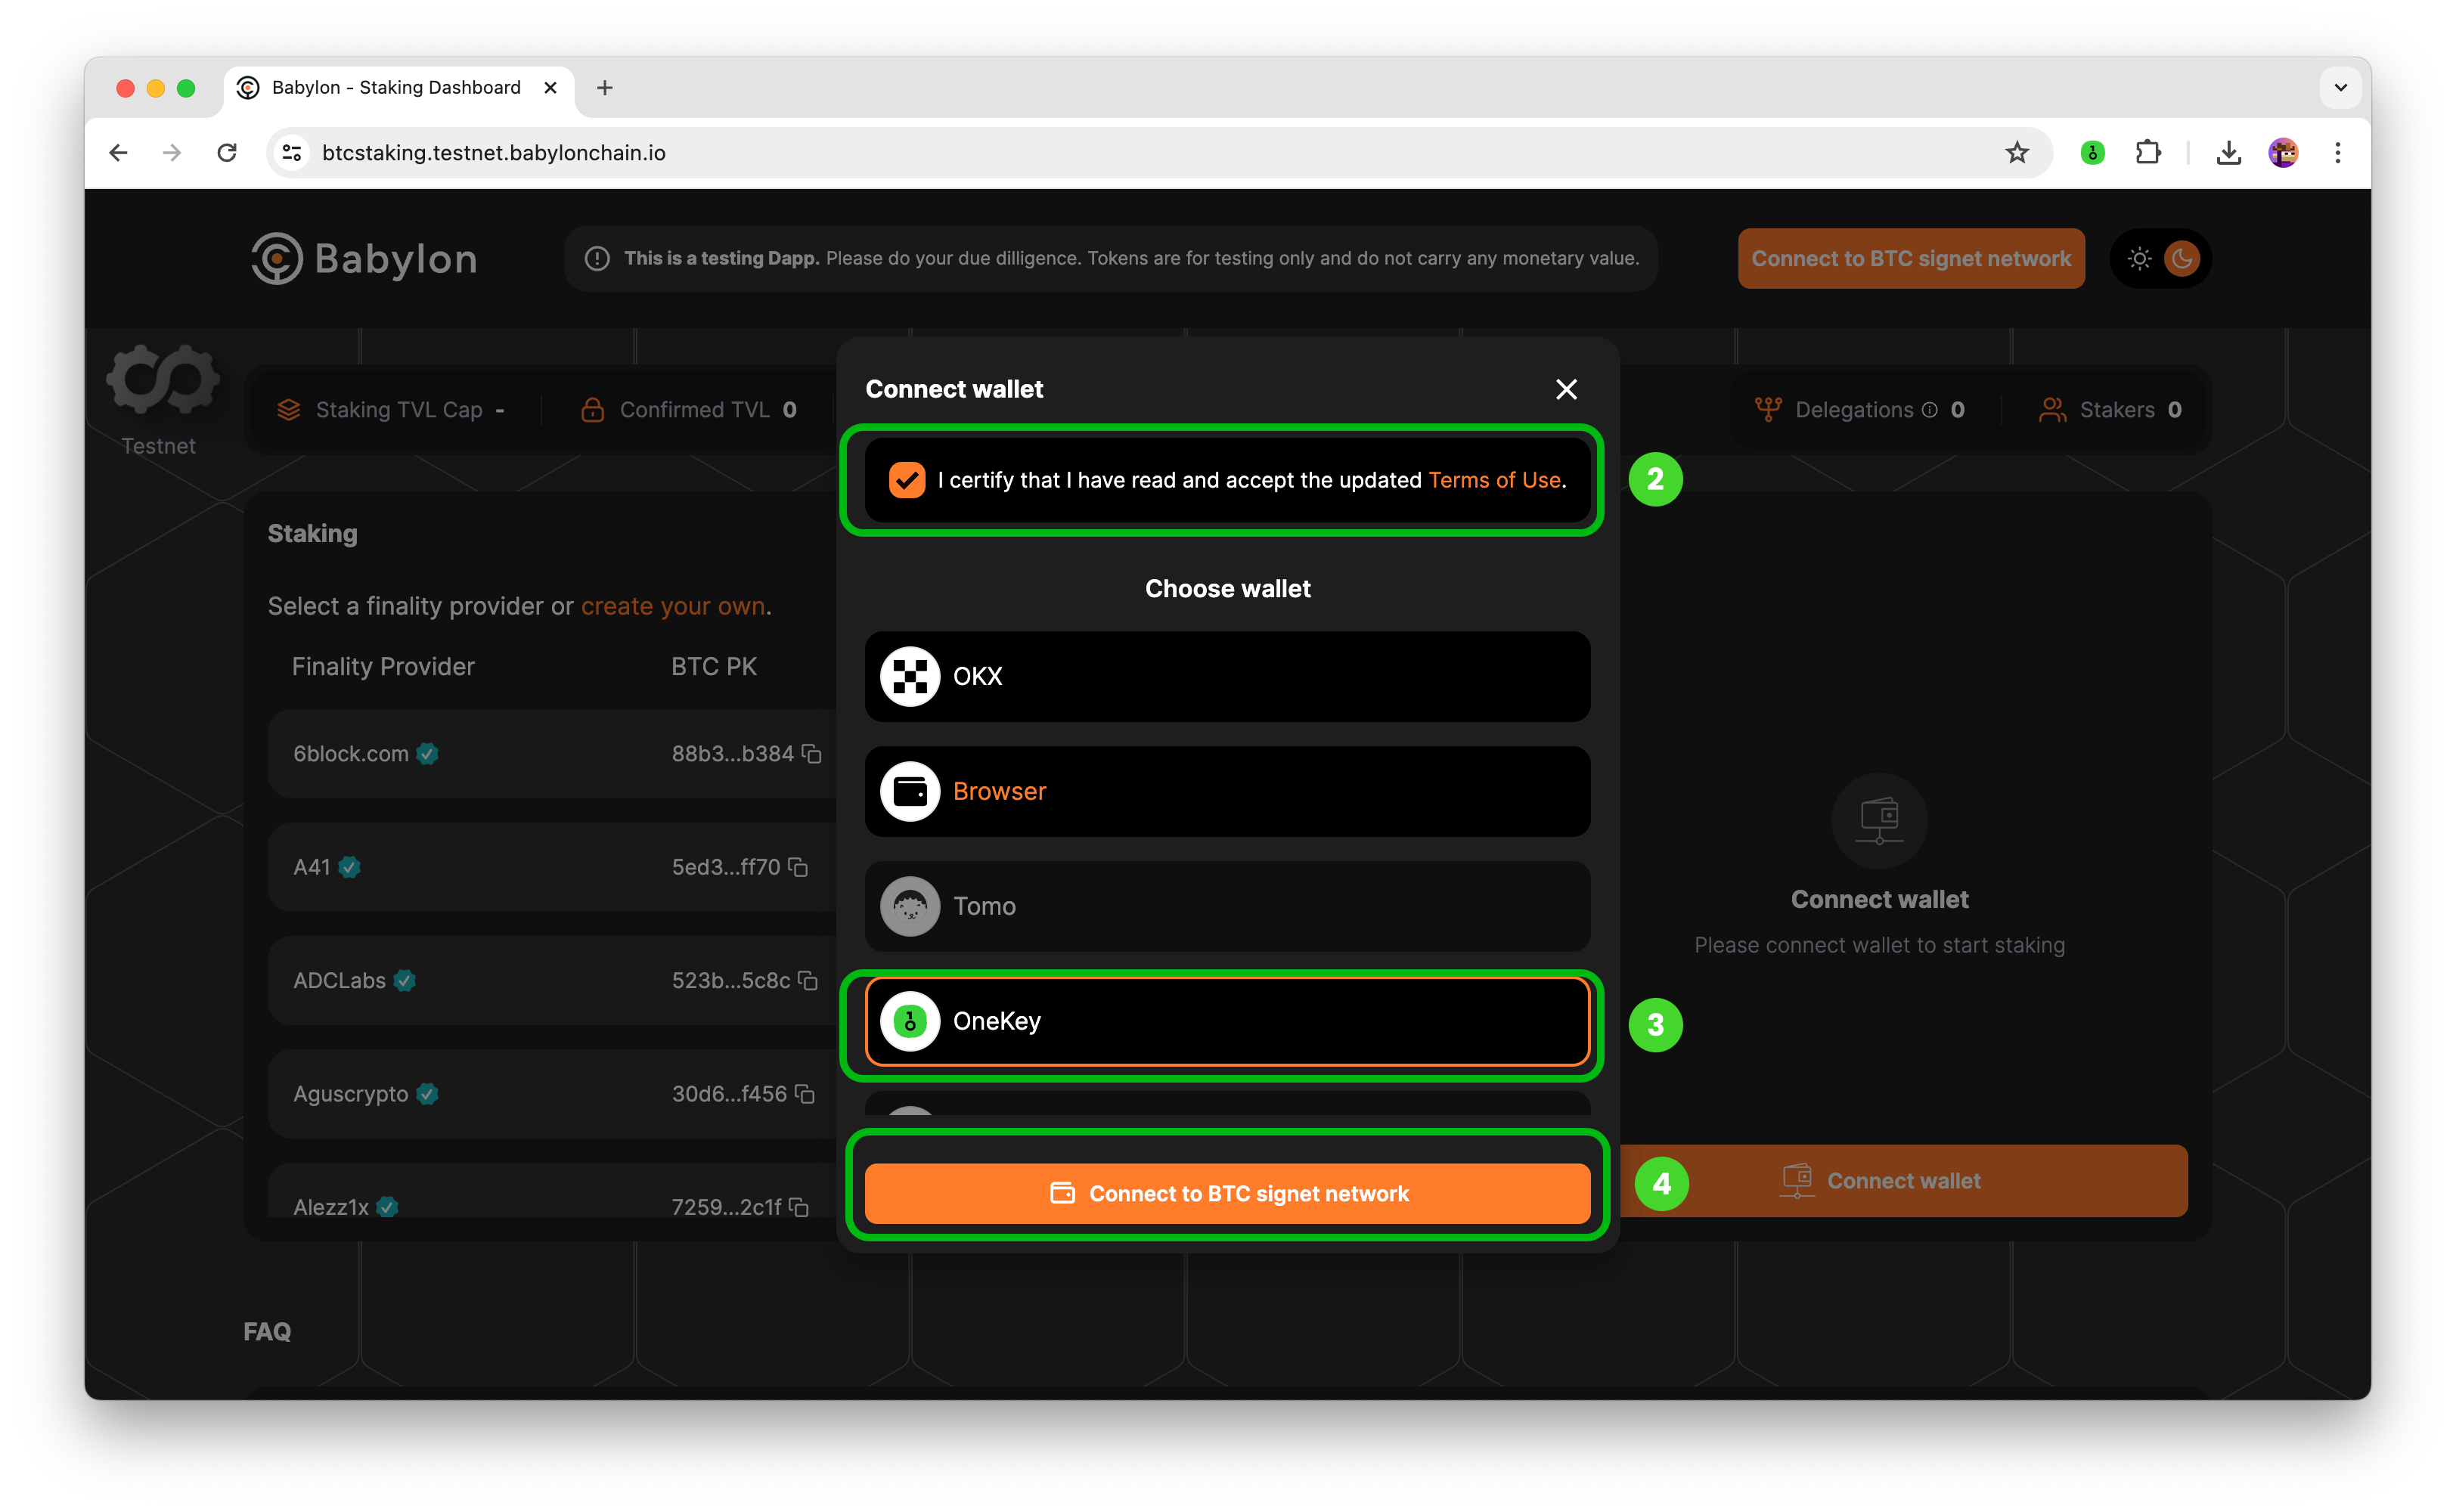Open the Terms of Use link
The width and height of the screenshot is (2456, 1512).
[1494, 480]
